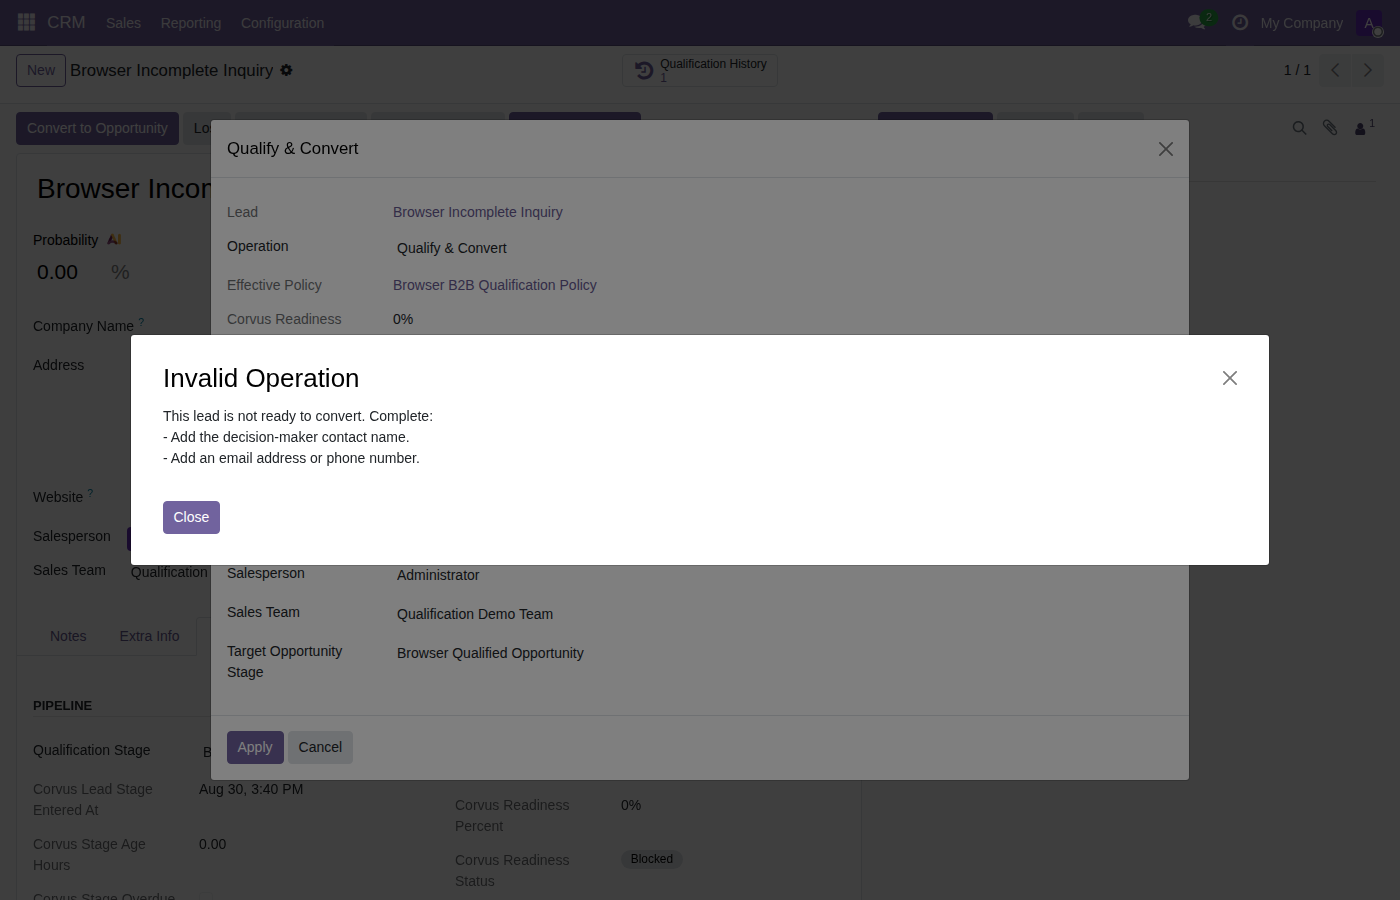The image size is (1400, 900).
Task: Click Convert to Opportunity button
Action: click(x=97, y=128)
